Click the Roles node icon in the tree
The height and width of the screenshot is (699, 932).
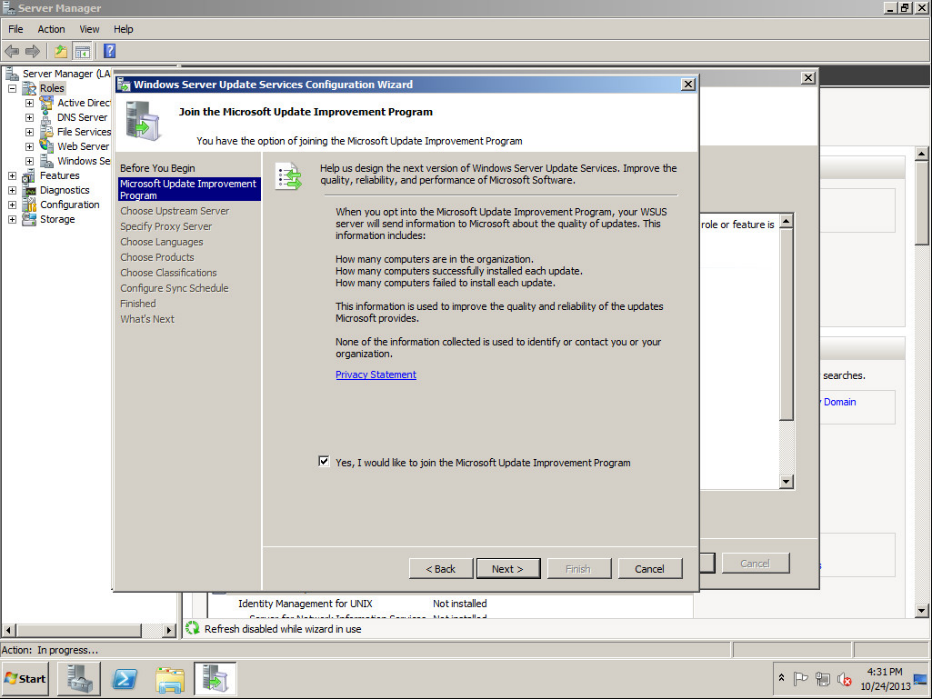[x=29, y=89]
